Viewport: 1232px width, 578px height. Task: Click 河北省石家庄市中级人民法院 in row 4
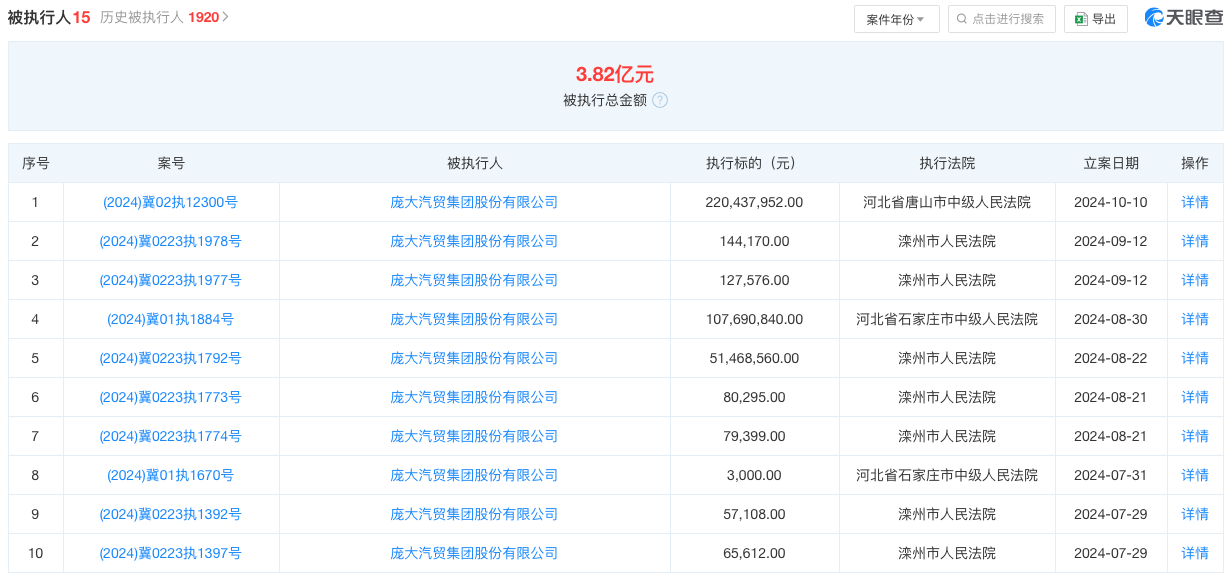coord(947,319)
